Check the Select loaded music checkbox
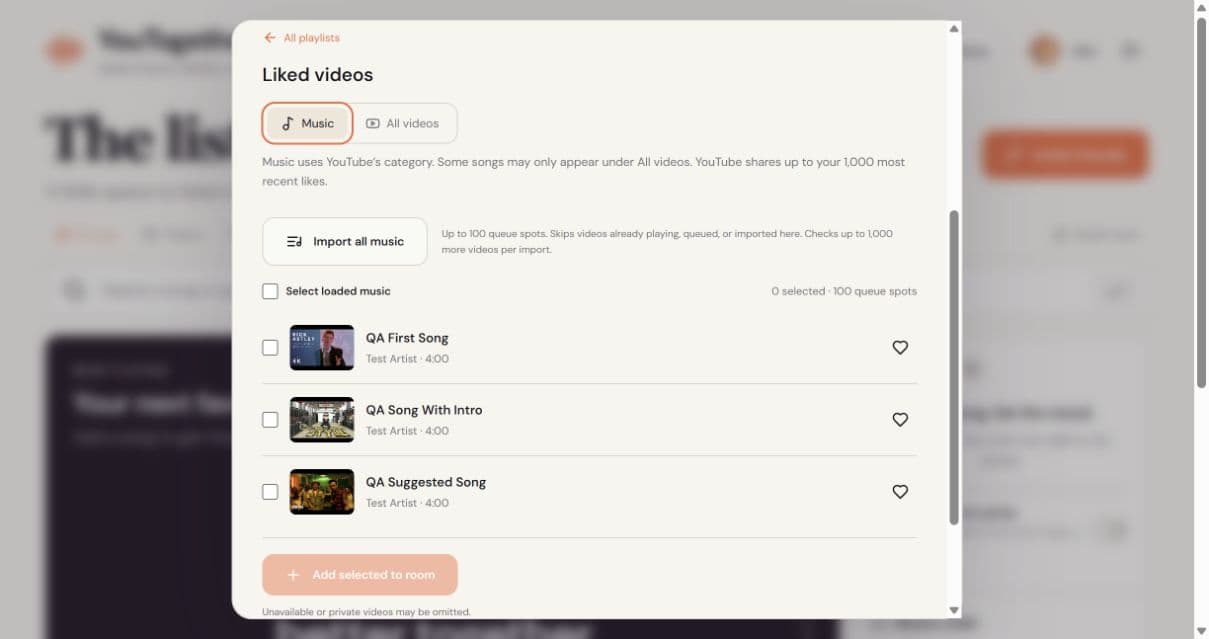 (x=270, y=291)
